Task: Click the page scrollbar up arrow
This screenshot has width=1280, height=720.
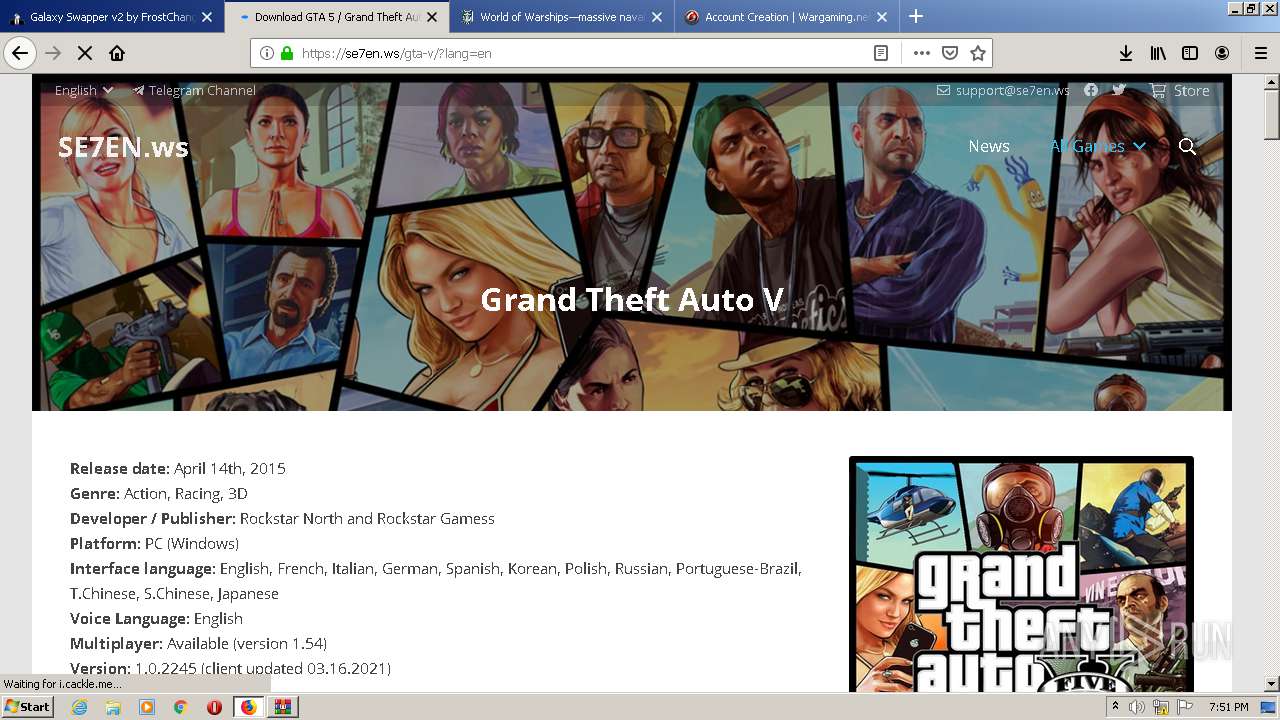Action: [1272, 83]
